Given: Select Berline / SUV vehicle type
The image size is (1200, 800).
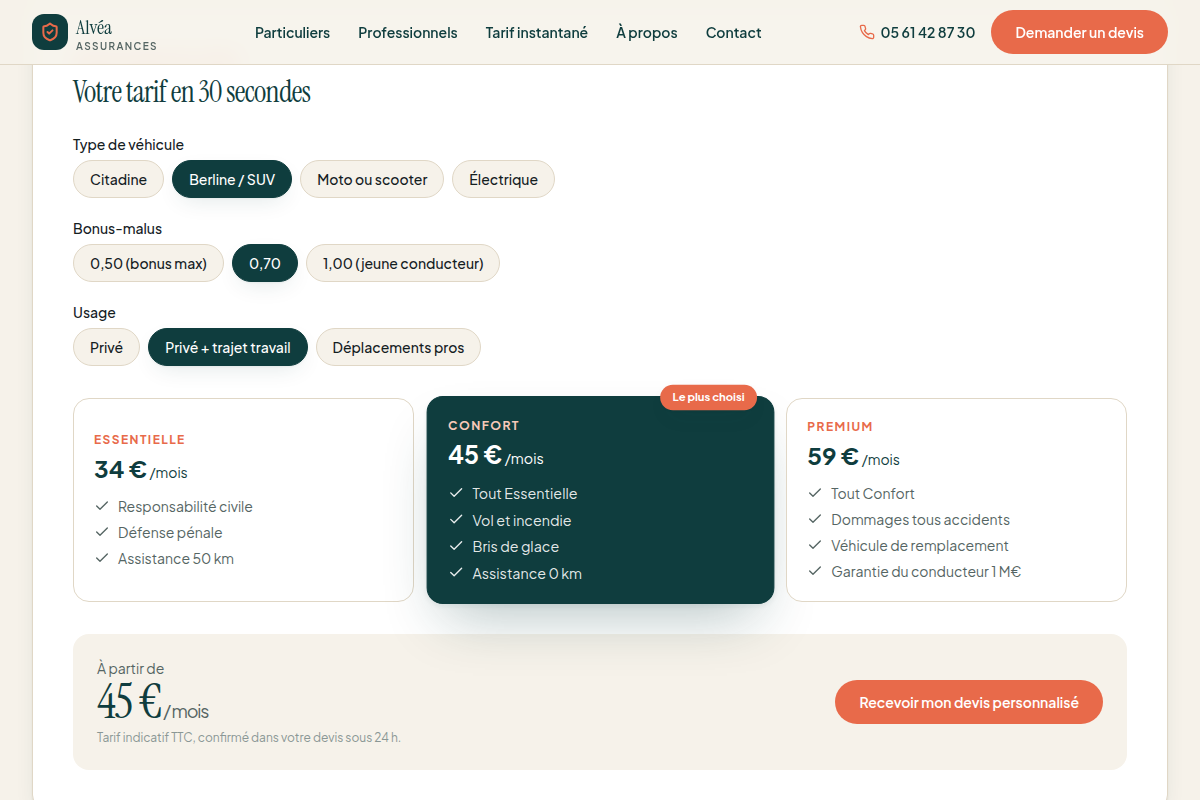Looking at the screenshot, I should (232, 179).
